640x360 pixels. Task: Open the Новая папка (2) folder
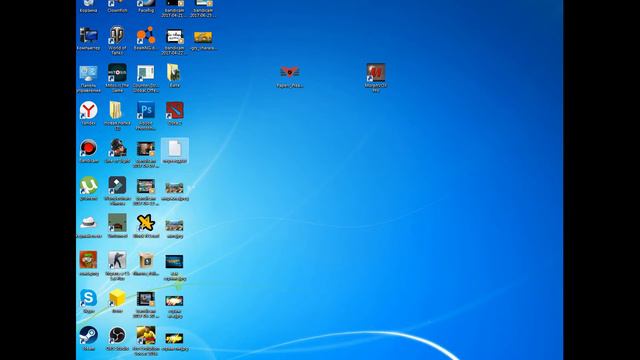[116, 111]
